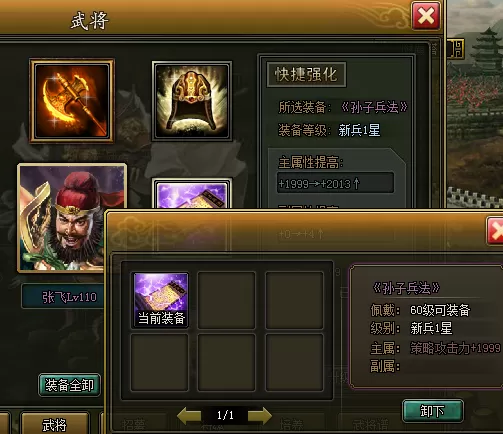Go to previous inventory page arrow
Viewport: 503px width, 434px height.
click(188, 415)
